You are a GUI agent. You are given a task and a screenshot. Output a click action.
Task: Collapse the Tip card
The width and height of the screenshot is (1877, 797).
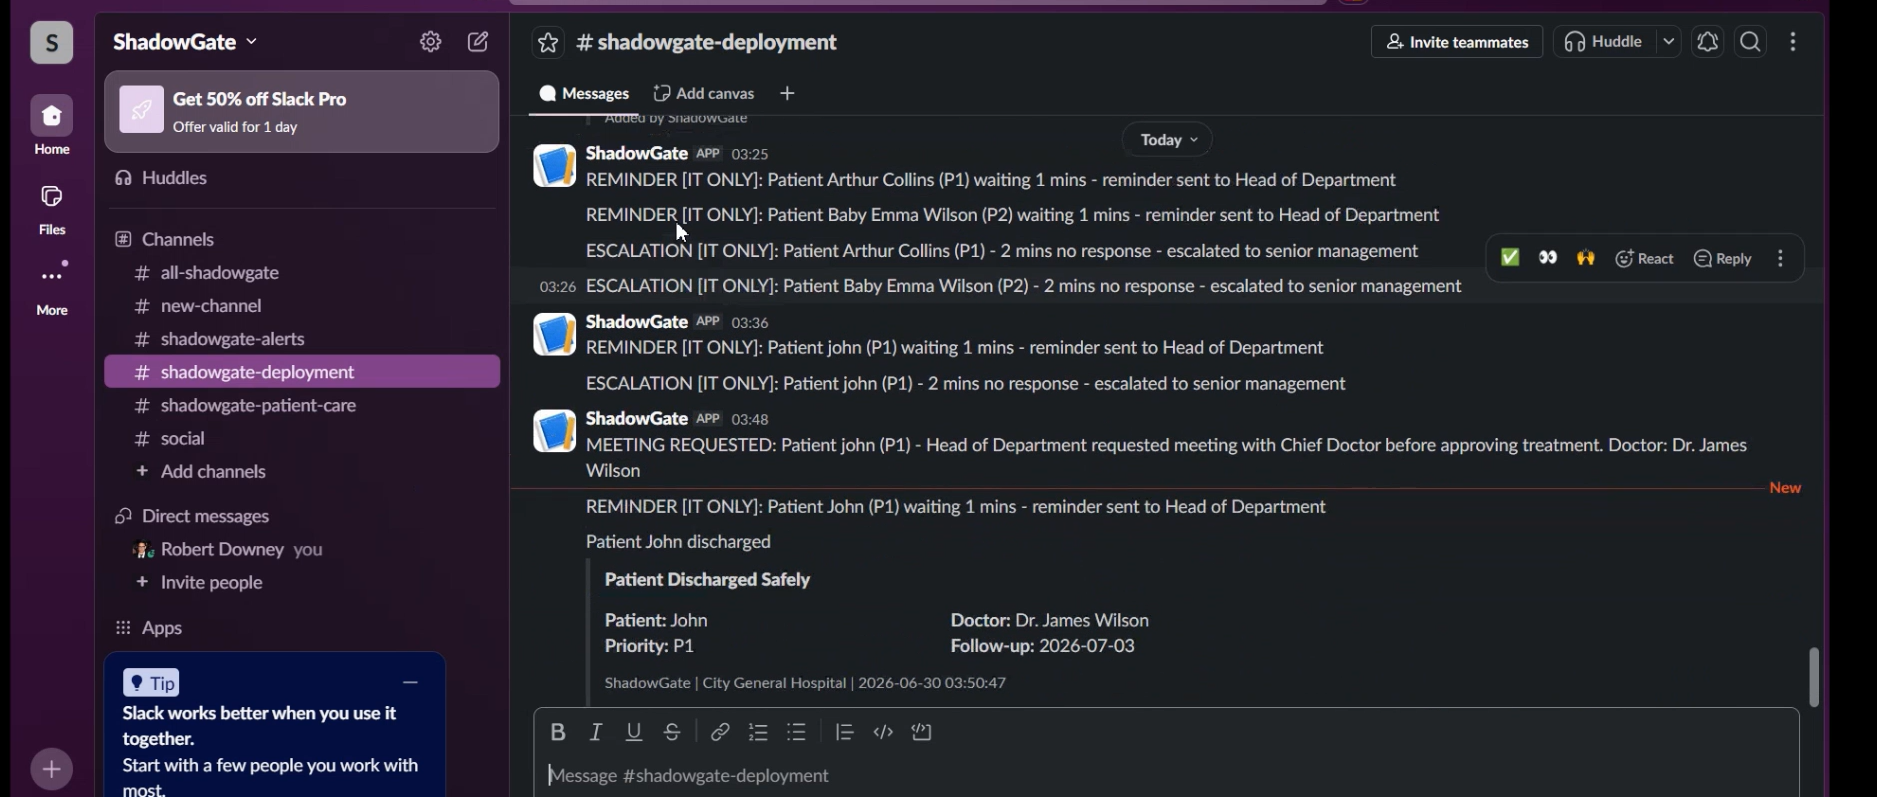(410, 682)
